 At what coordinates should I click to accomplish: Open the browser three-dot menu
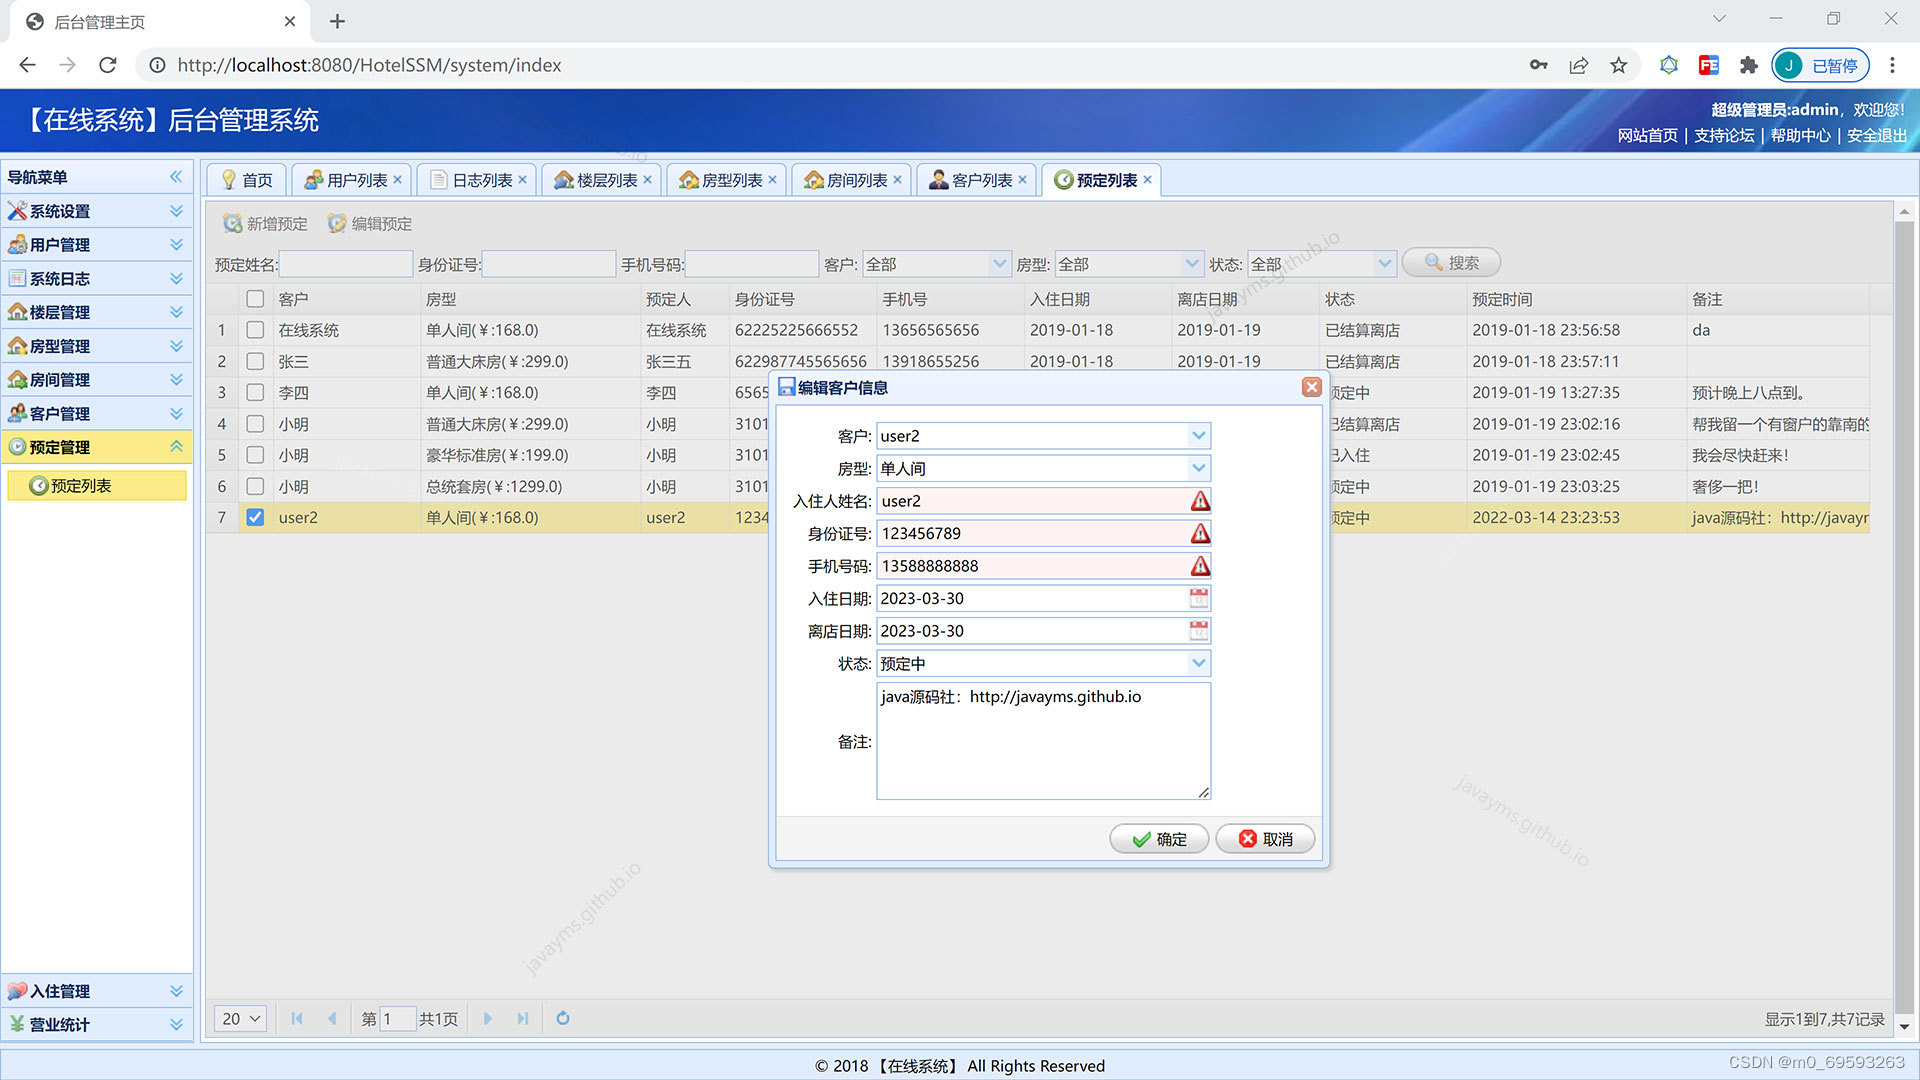click(1892, 65)
